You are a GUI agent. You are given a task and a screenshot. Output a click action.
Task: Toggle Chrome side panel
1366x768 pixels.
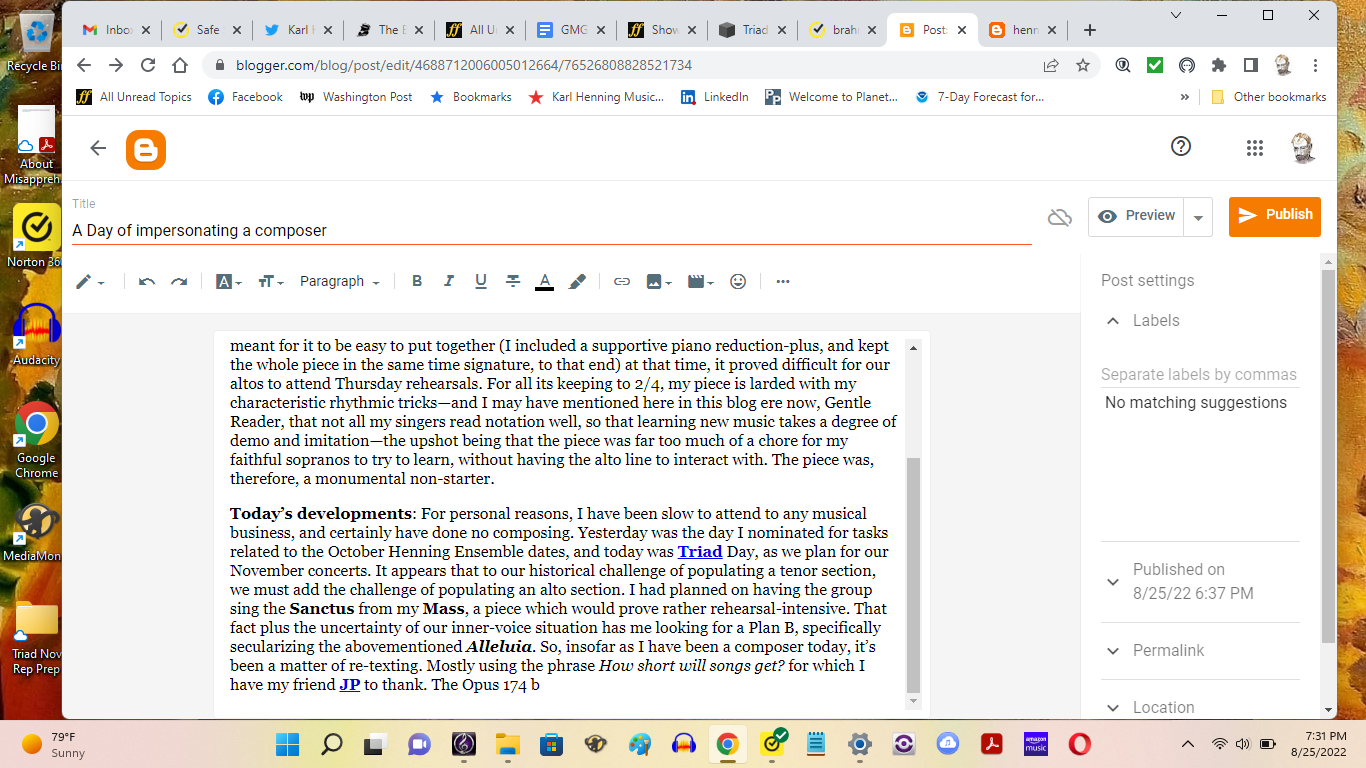[x=1250, y=65]
